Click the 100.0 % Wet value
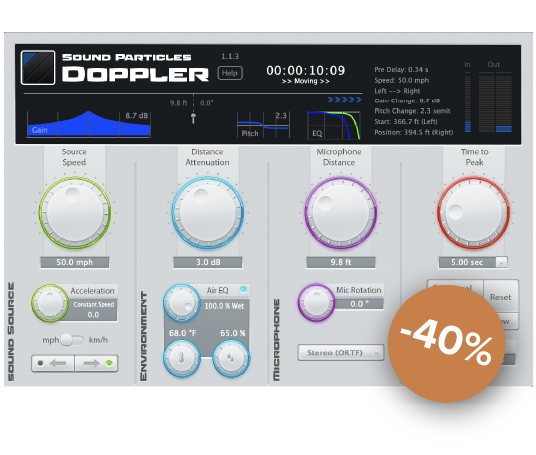536x455 pixels. pyautogui.click(x=224, y=306)
